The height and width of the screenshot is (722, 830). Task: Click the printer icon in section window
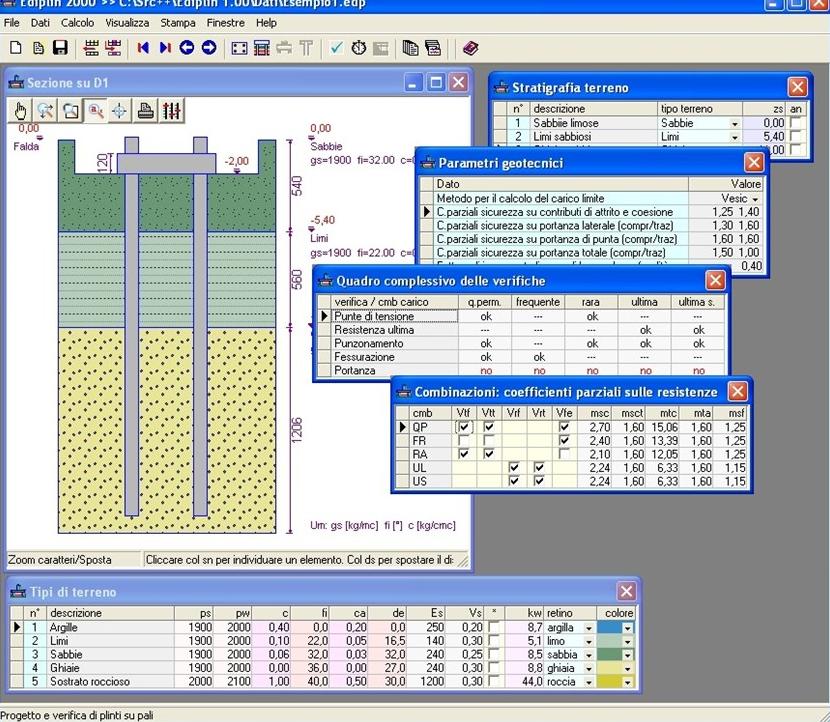146,111
